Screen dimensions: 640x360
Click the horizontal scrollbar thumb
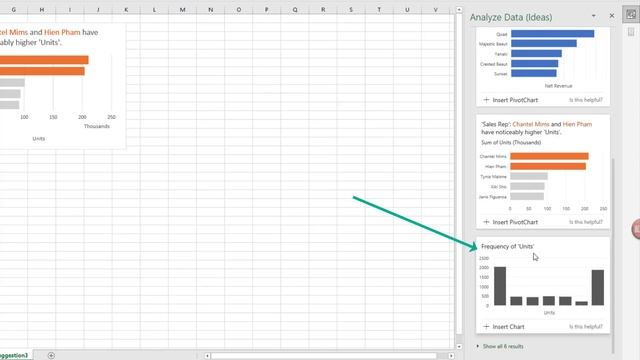tap(324, 356)
